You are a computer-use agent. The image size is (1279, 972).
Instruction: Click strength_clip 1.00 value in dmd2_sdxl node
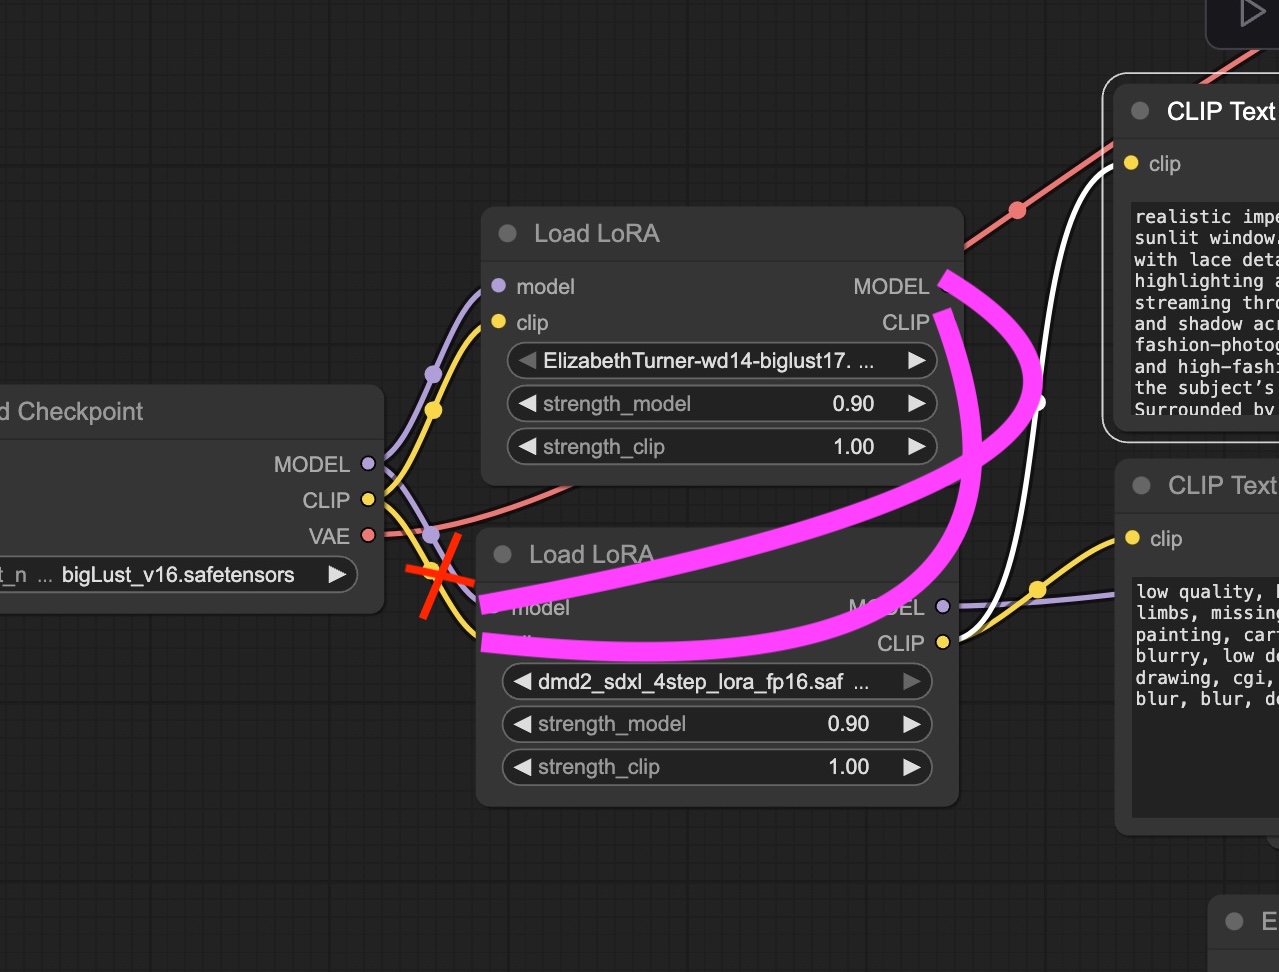tap(848, 767)
